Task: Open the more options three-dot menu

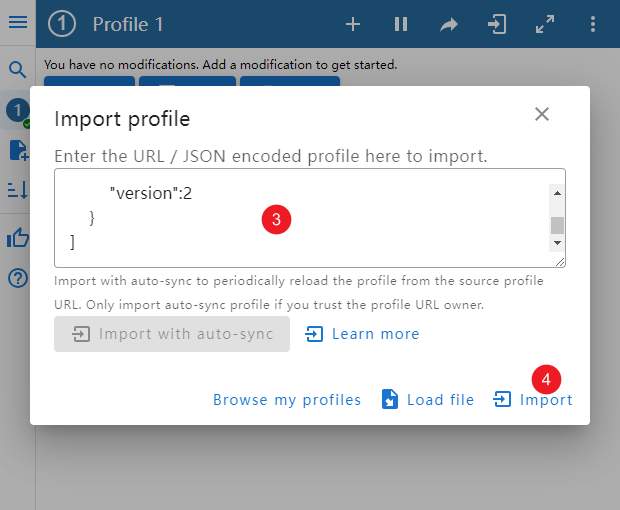Action: [593, 24]
